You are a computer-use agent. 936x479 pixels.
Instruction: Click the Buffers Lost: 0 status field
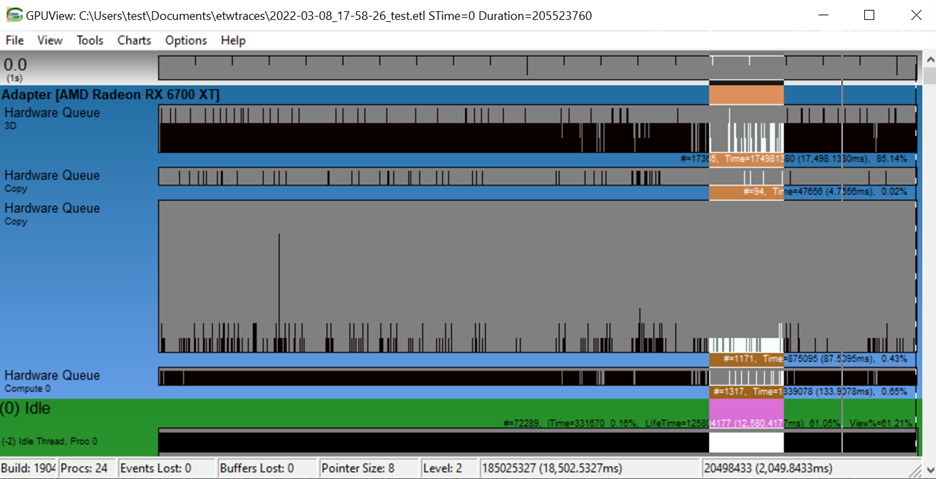point(266,468)
